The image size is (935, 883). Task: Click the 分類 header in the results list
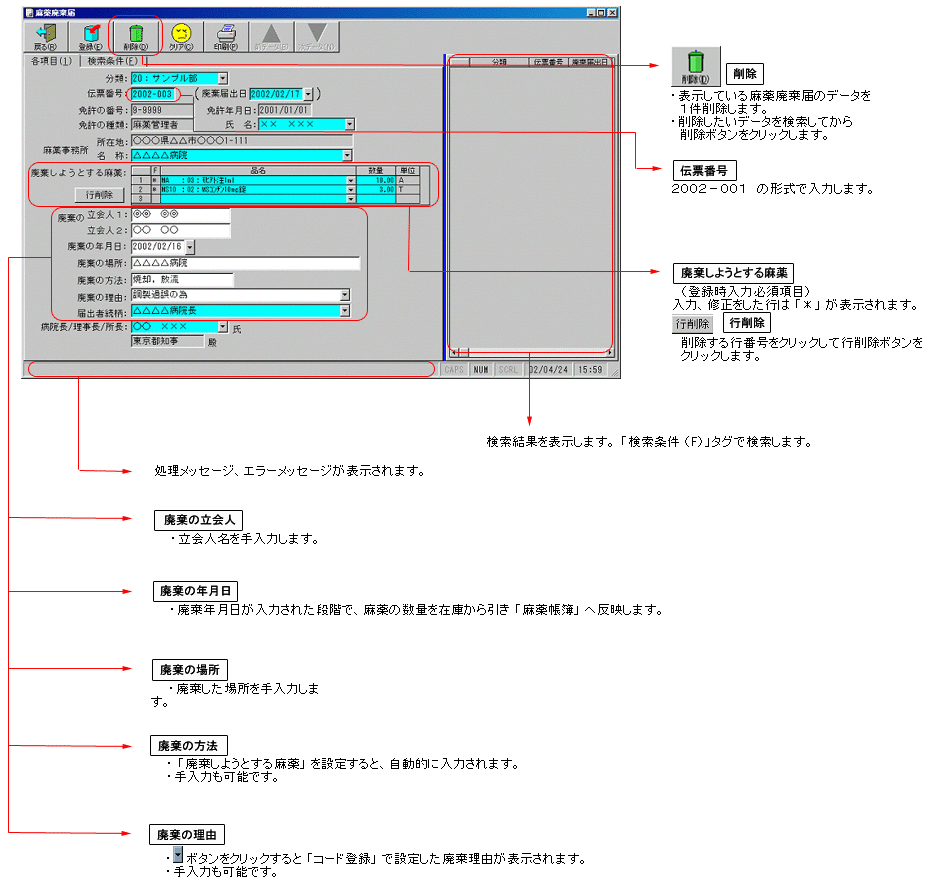tap(499, 61)
